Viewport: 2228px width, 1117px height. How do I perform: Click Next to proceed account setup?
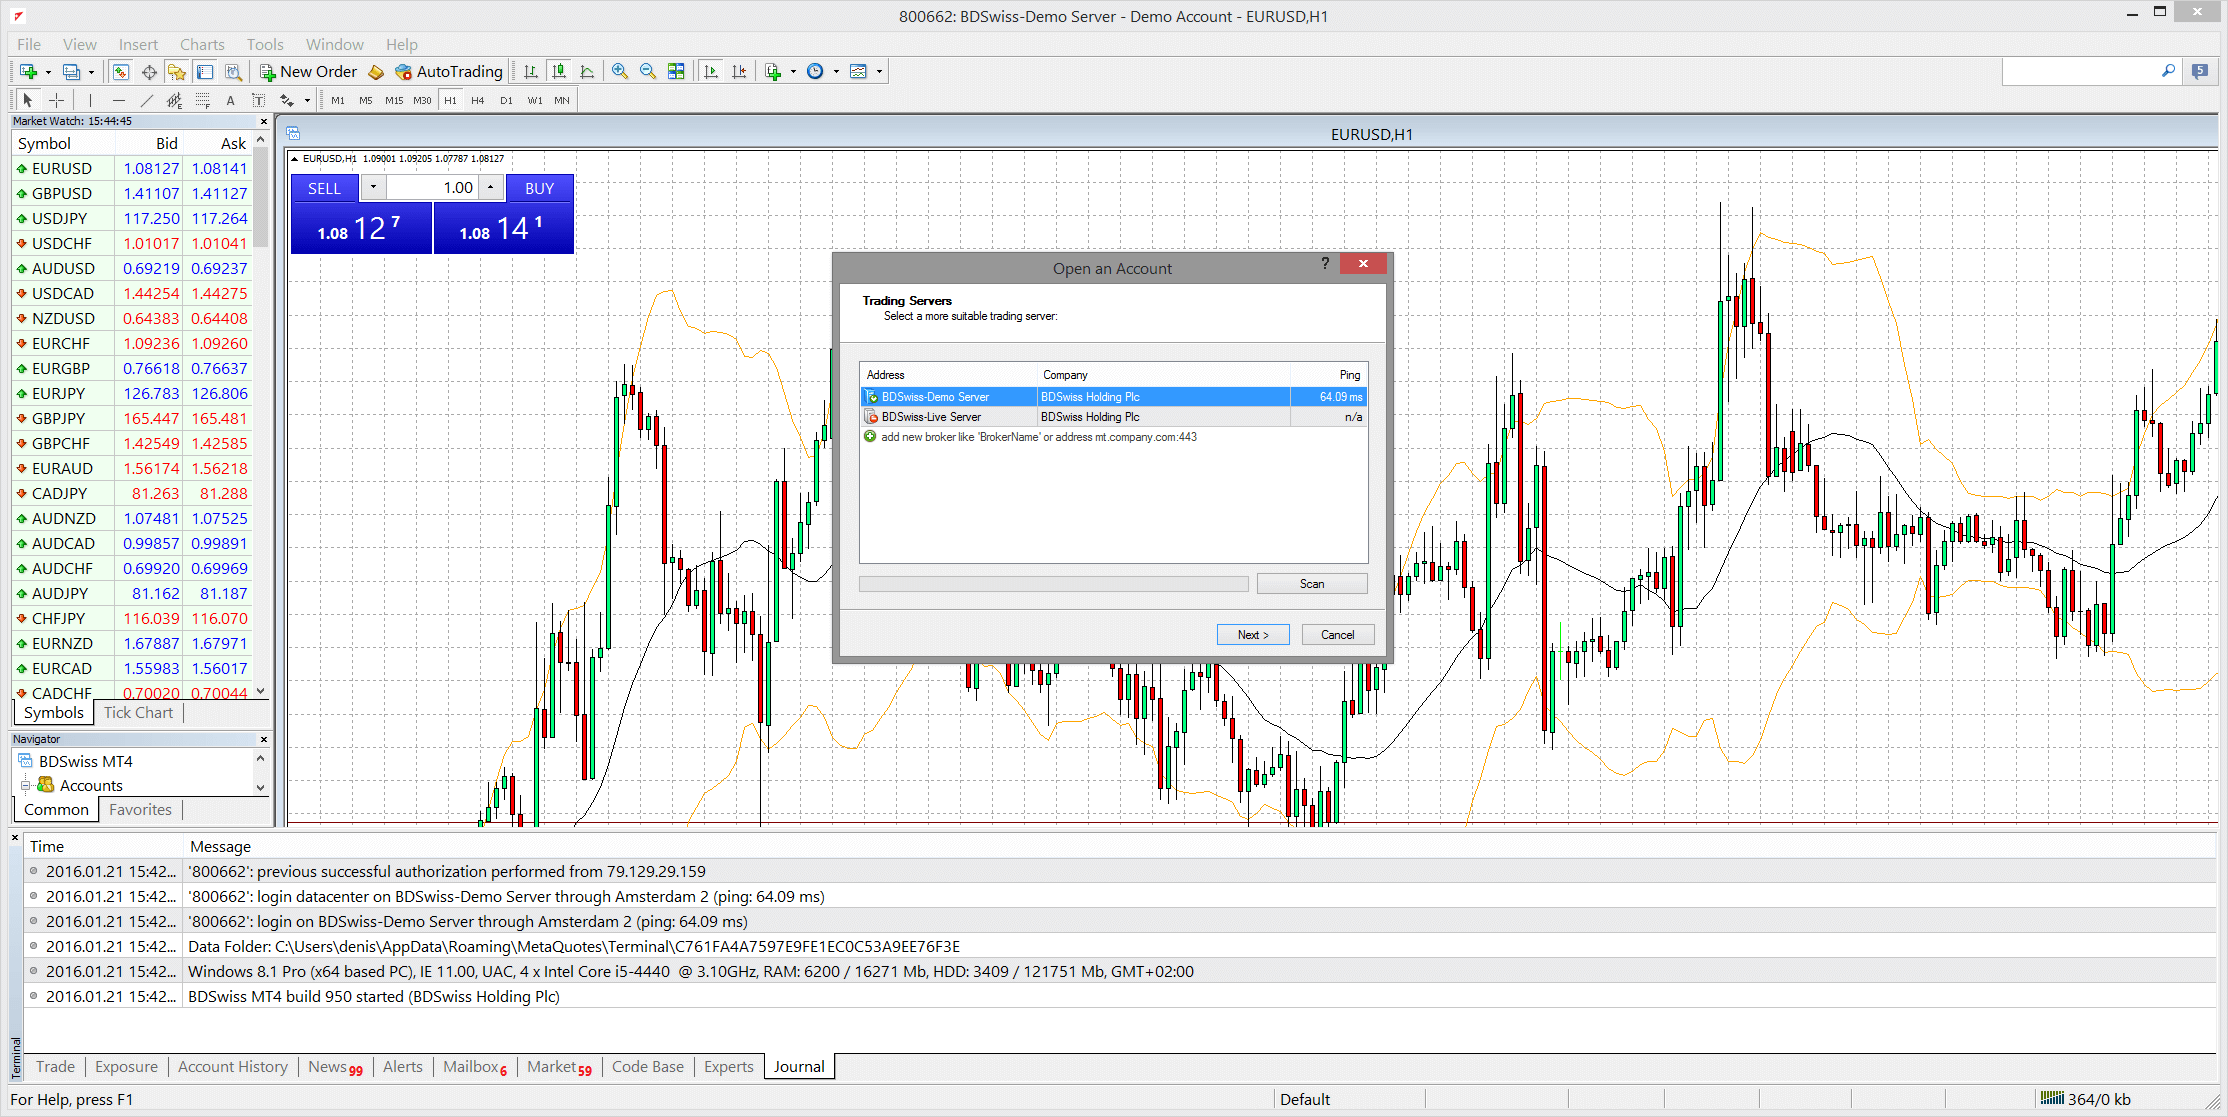click(1251, 635)
